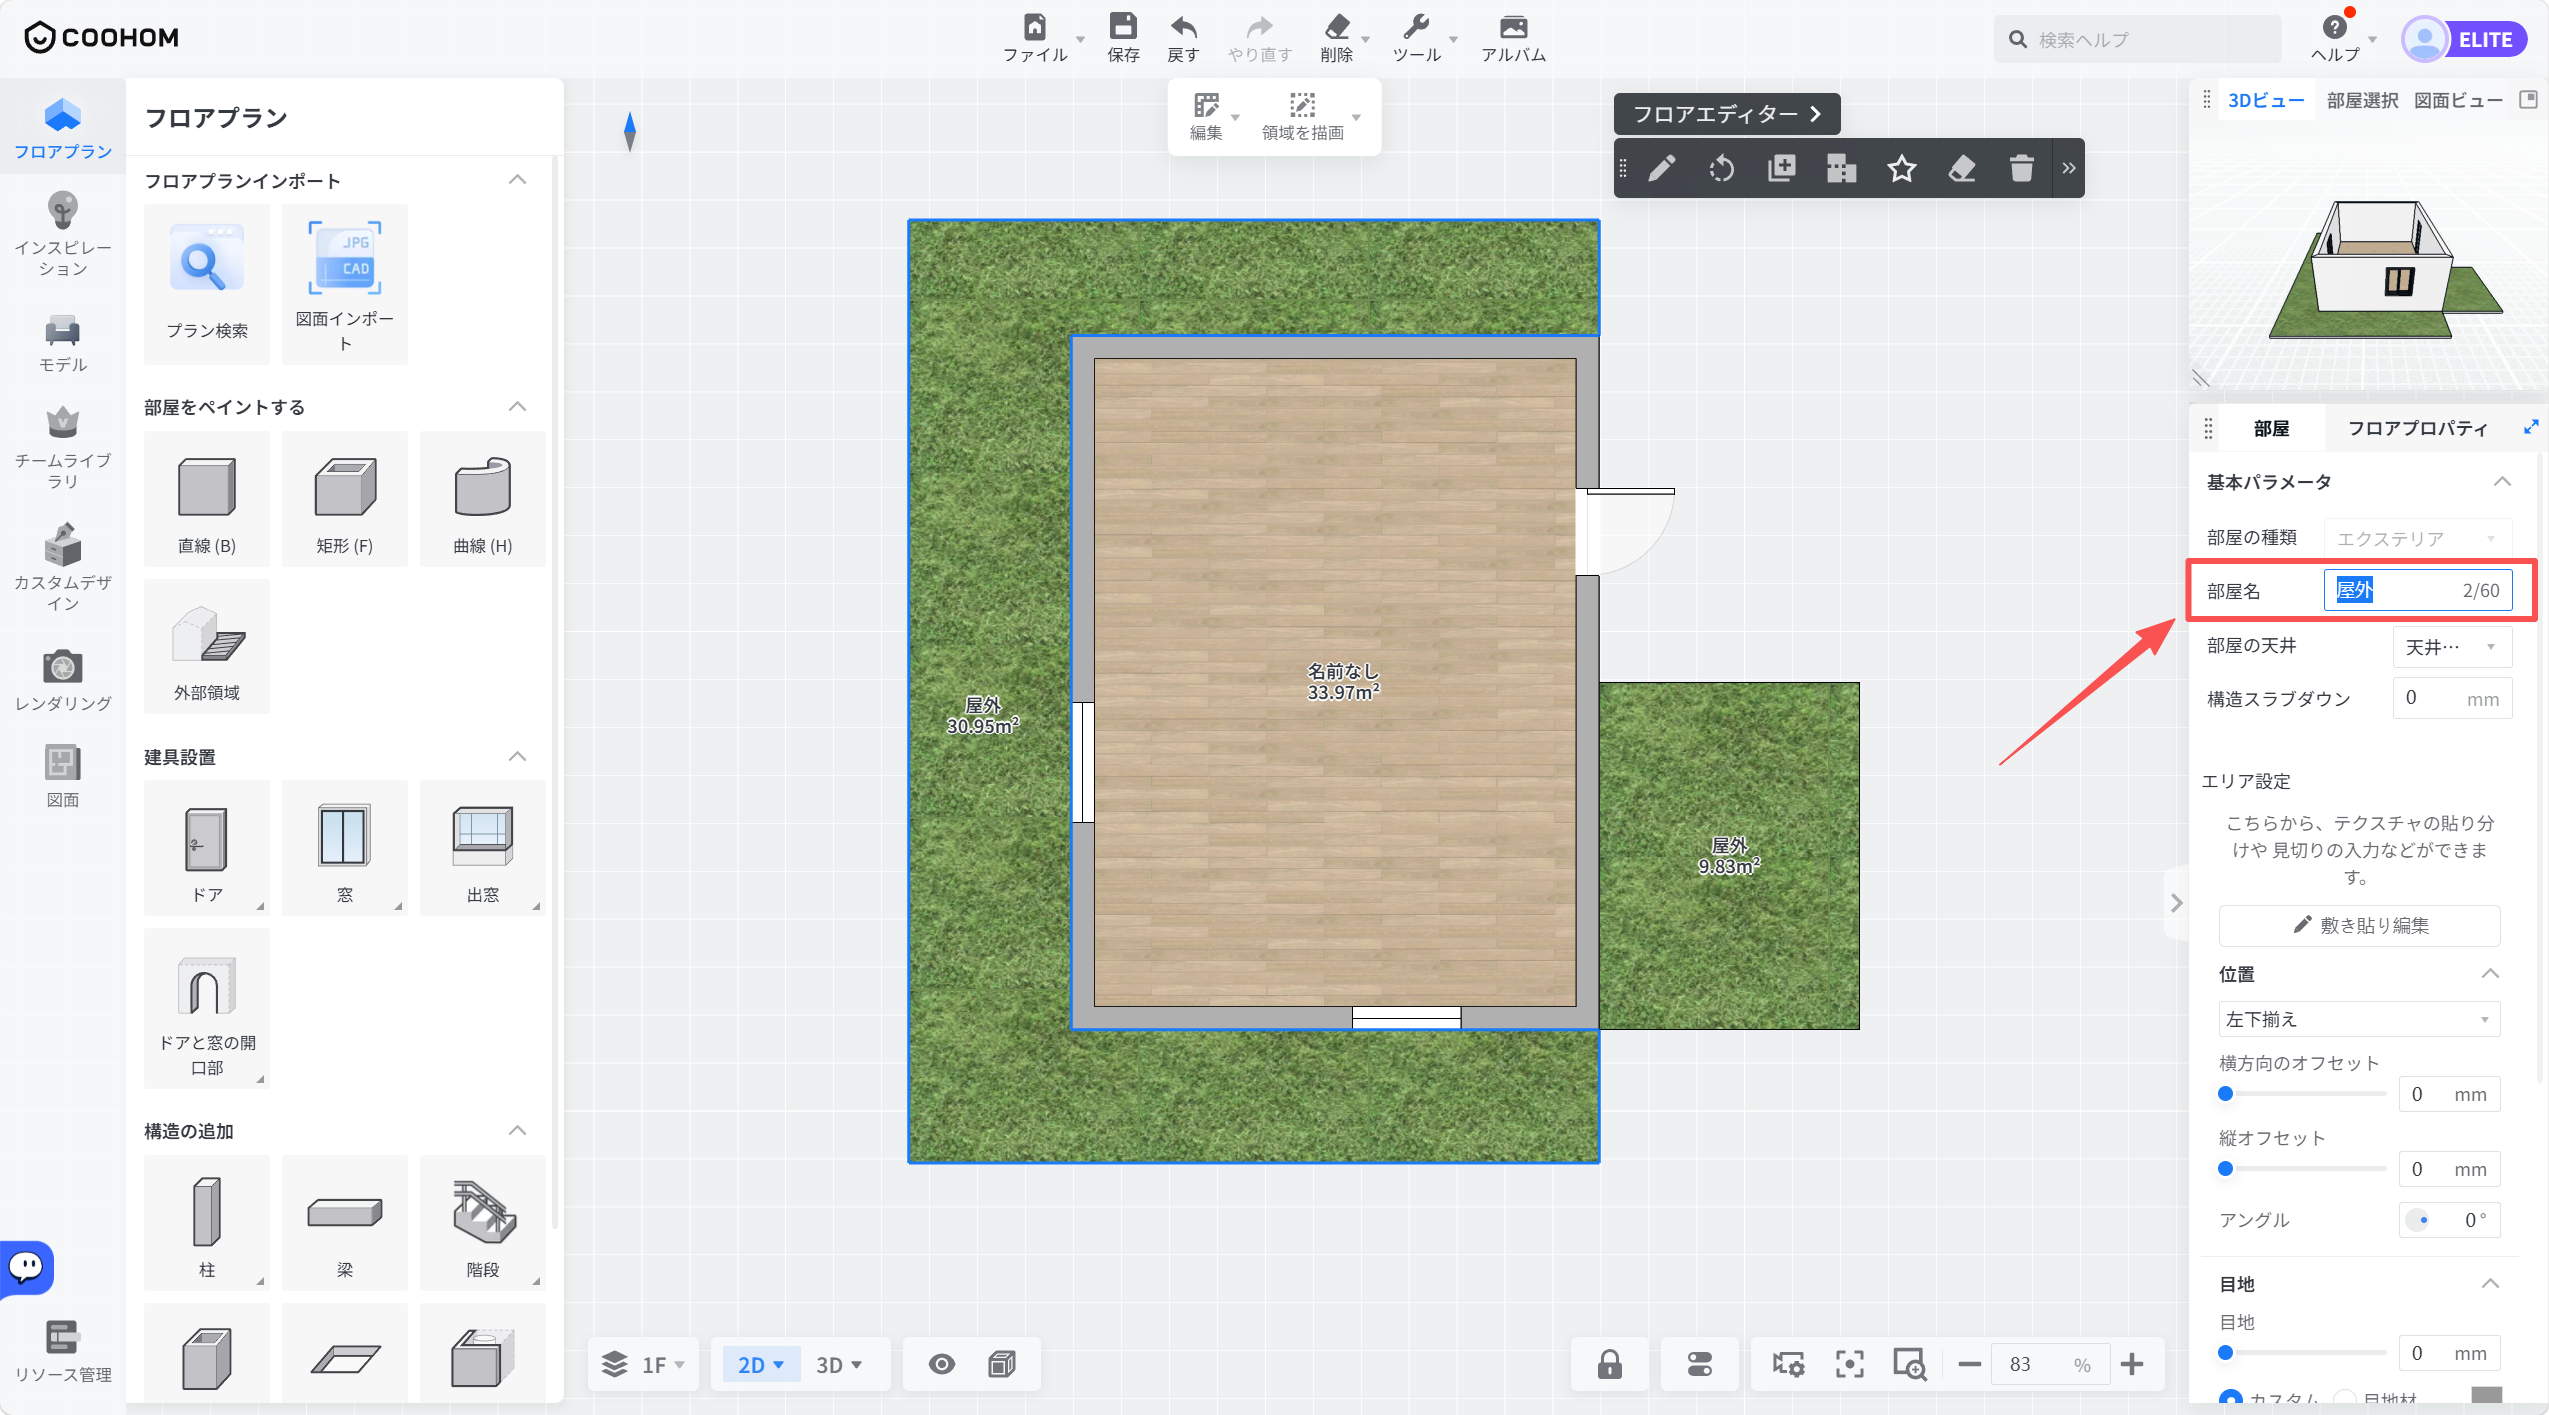The image size is (2549, 1415).
Task: Open モデル in the left sidebar
Action: coord(62,345)
